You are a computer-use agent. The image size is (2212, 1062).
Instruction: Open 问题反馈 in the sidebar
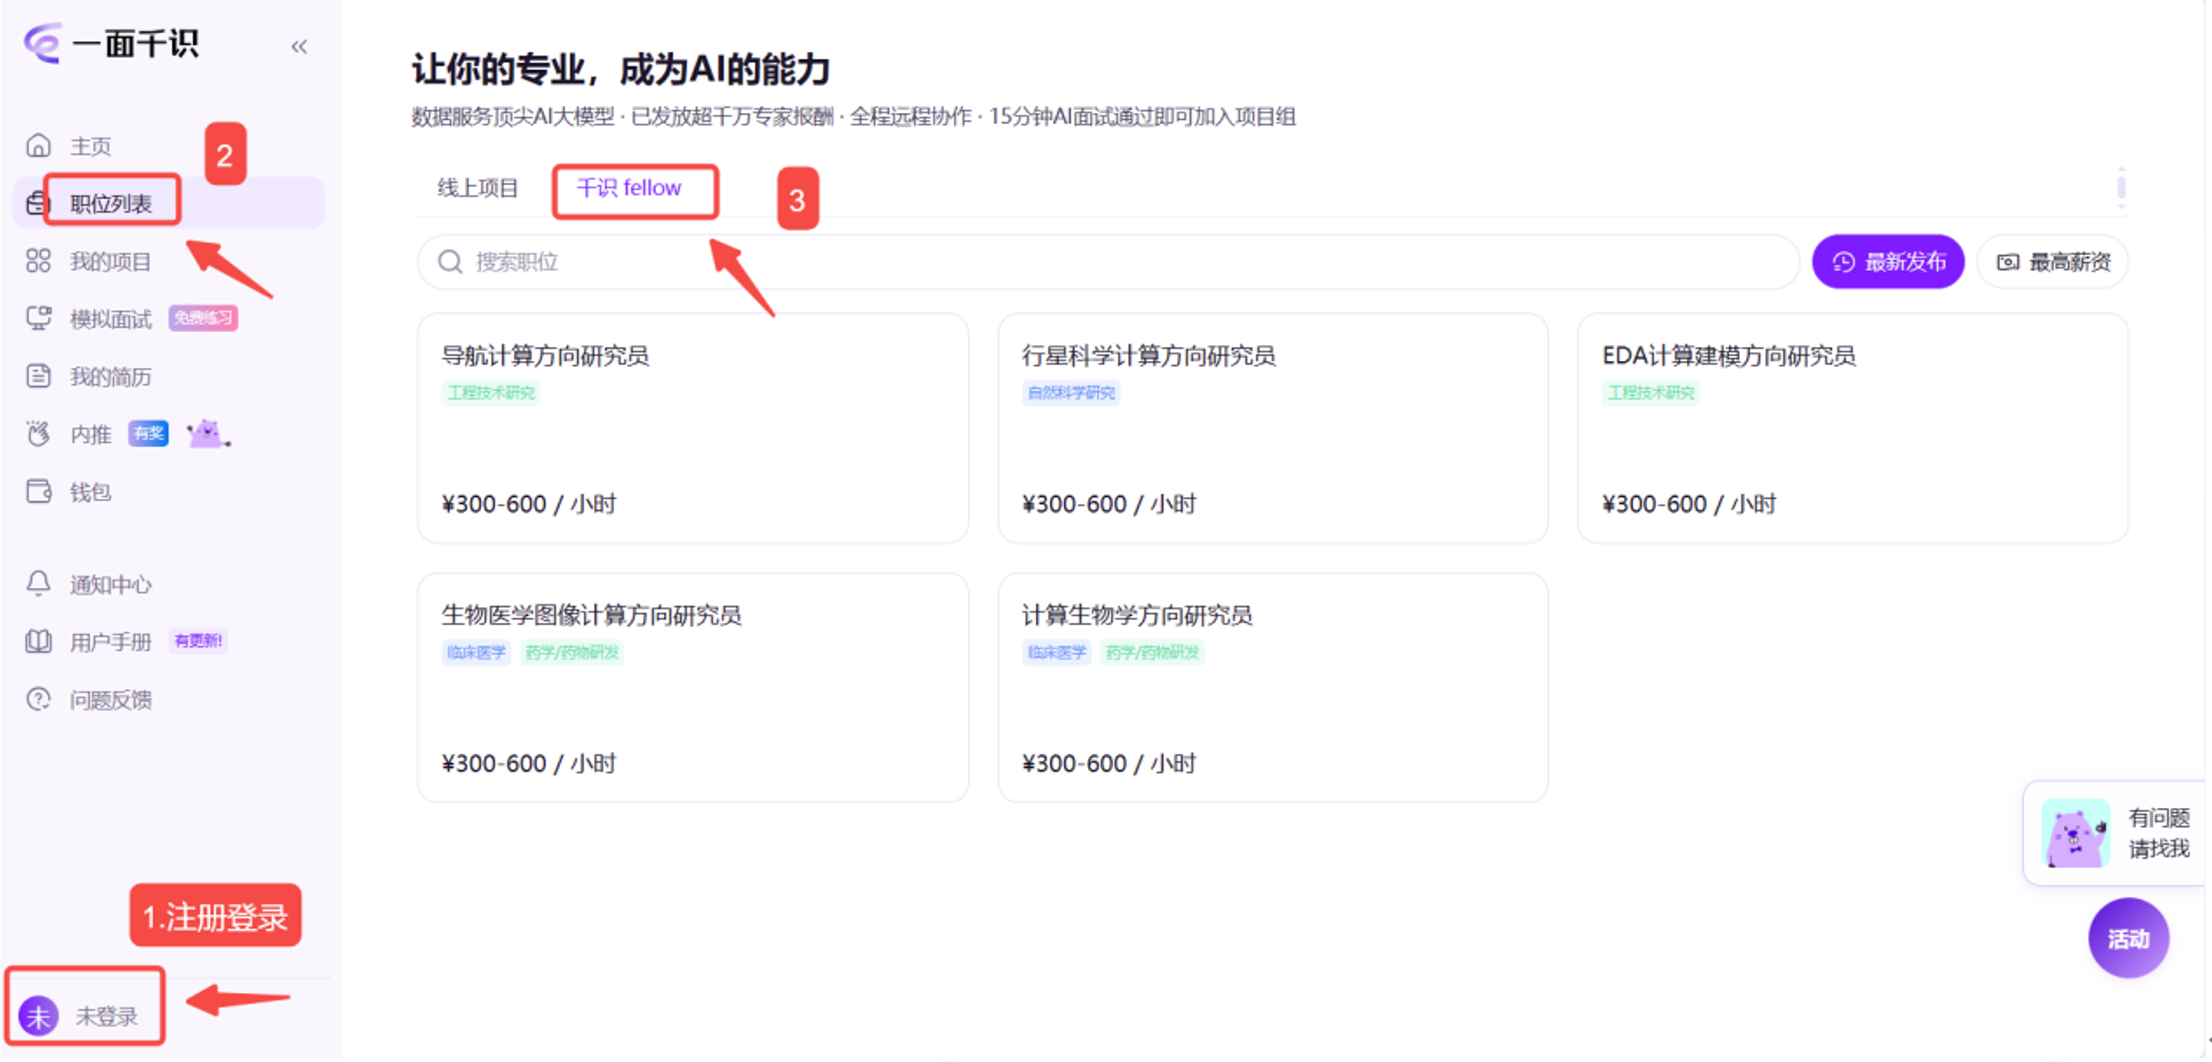[110, 700]
